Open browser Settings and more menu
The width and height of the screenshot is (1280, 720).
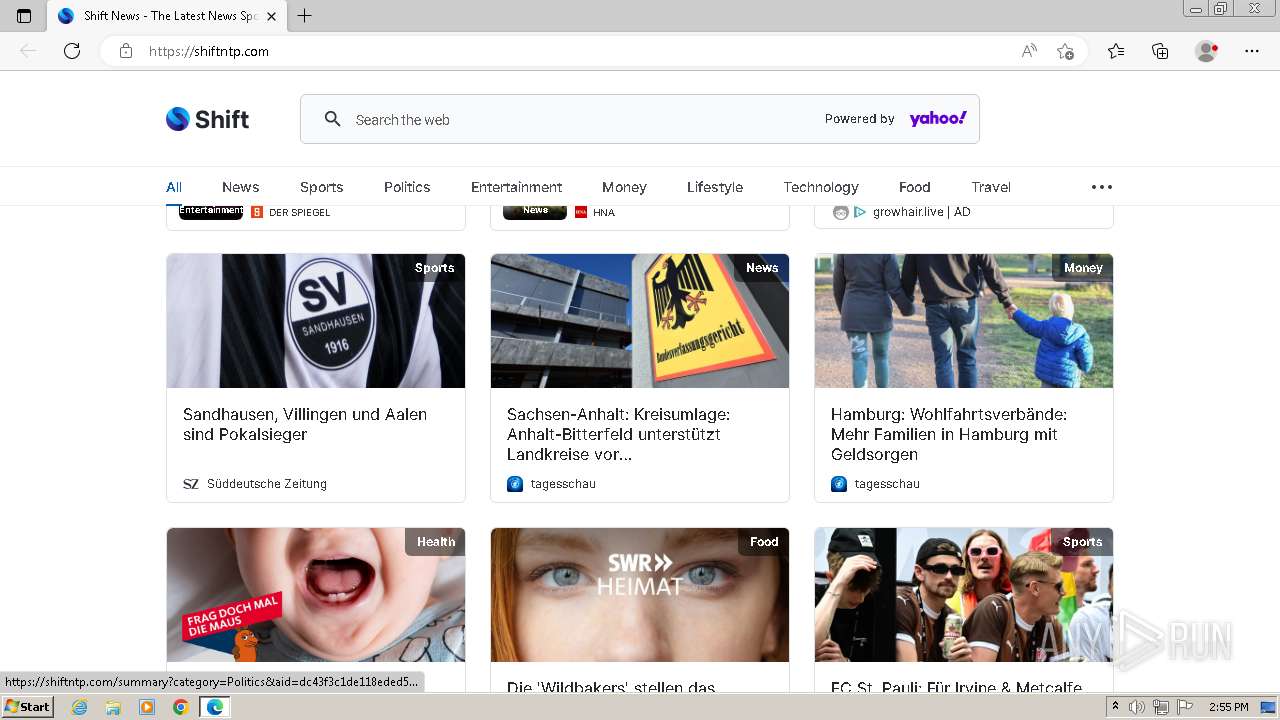pyautogui.click(x=1252, y=51)
